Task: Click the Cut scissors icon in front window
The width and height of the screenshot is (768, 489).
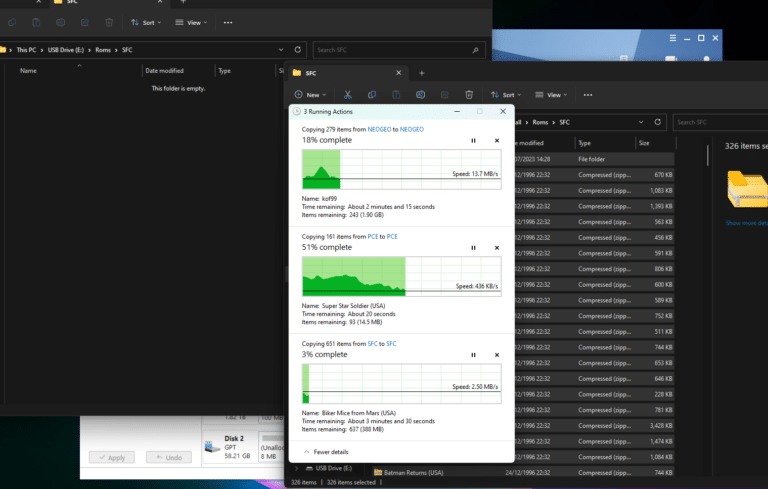Action: pos(347,95)
